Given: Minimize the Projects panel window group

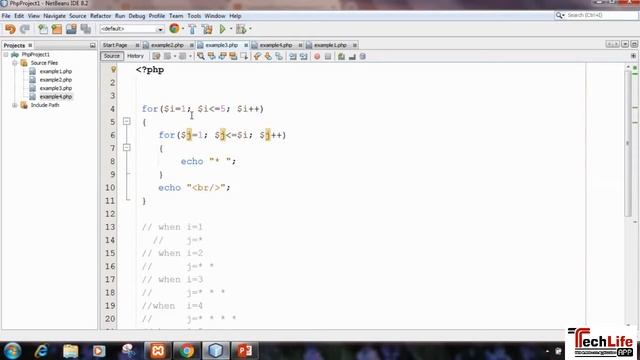Looking at the screenshot, I should pos(93,45).
